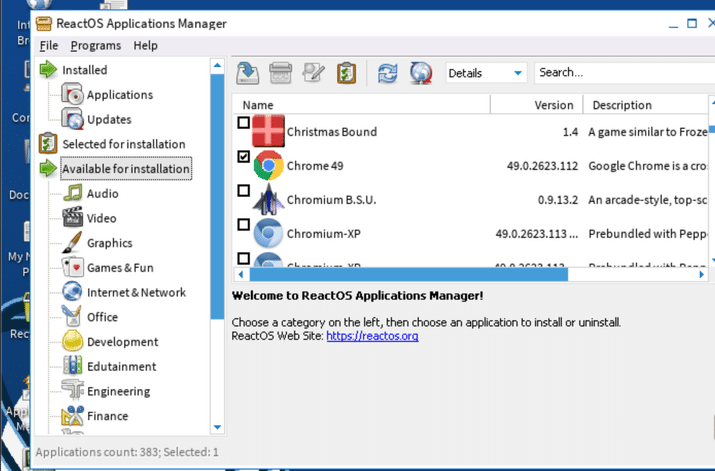Click the Install toolbar icon
The height and width of the screenshot is (471, 715).
coord(248,73)
